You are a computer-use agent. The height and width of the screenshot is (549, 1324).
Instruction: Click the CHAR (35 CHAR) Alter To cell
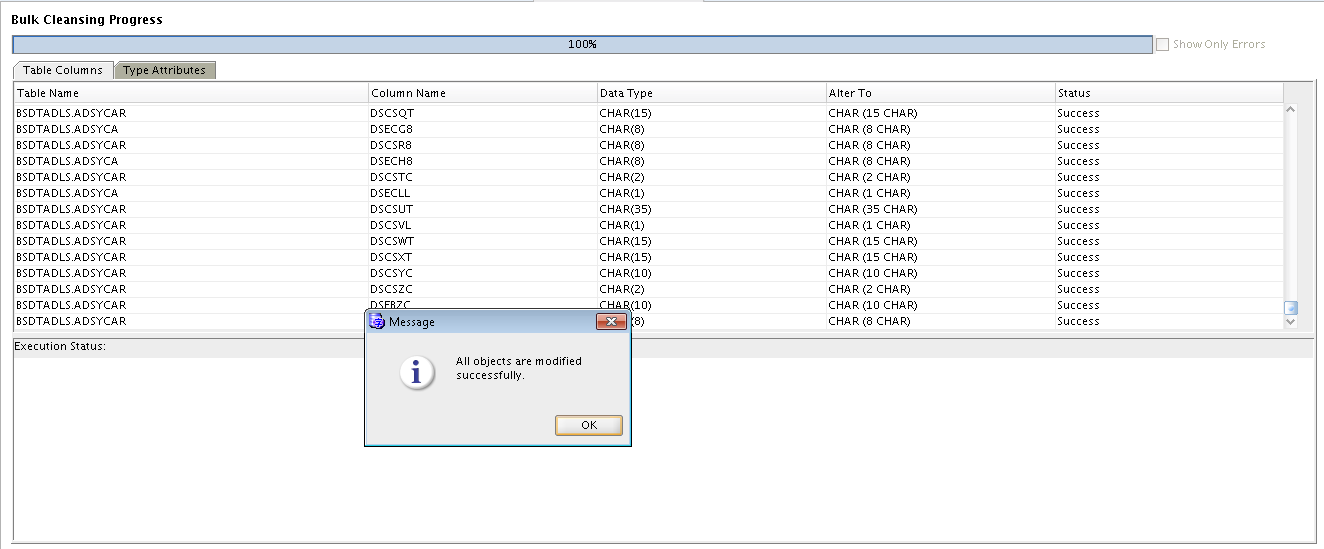click(873, 209)
